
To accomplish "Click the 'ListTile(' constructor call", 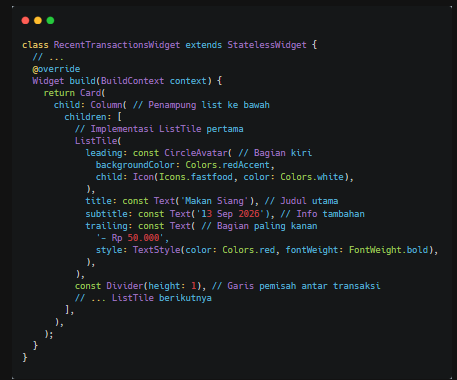I will [x=98, y=141].
